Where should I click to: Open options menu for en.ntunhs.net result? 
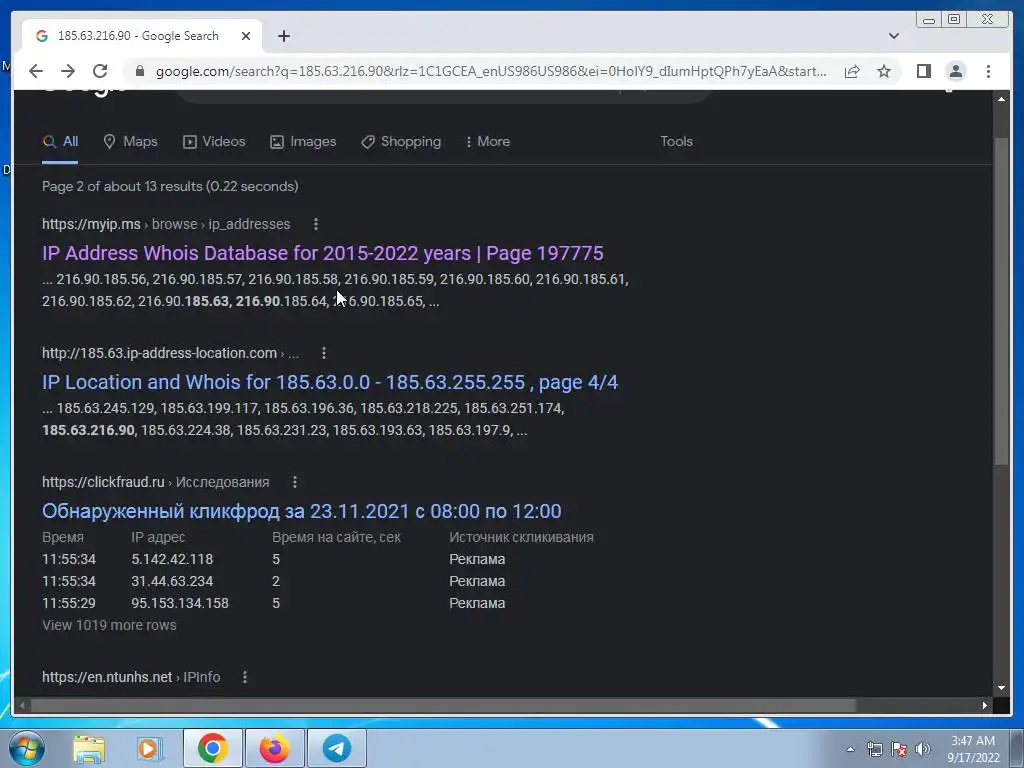click(x=245, y=677)
